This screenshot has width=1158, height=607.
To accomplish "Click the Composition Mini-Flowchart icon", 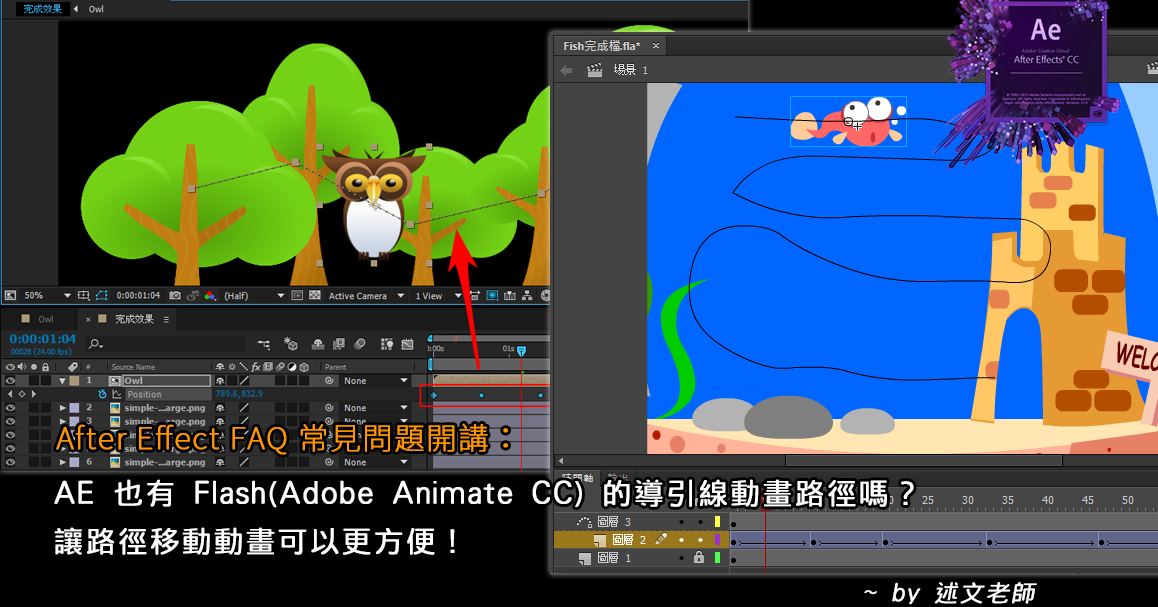I will tap(264, 343).
